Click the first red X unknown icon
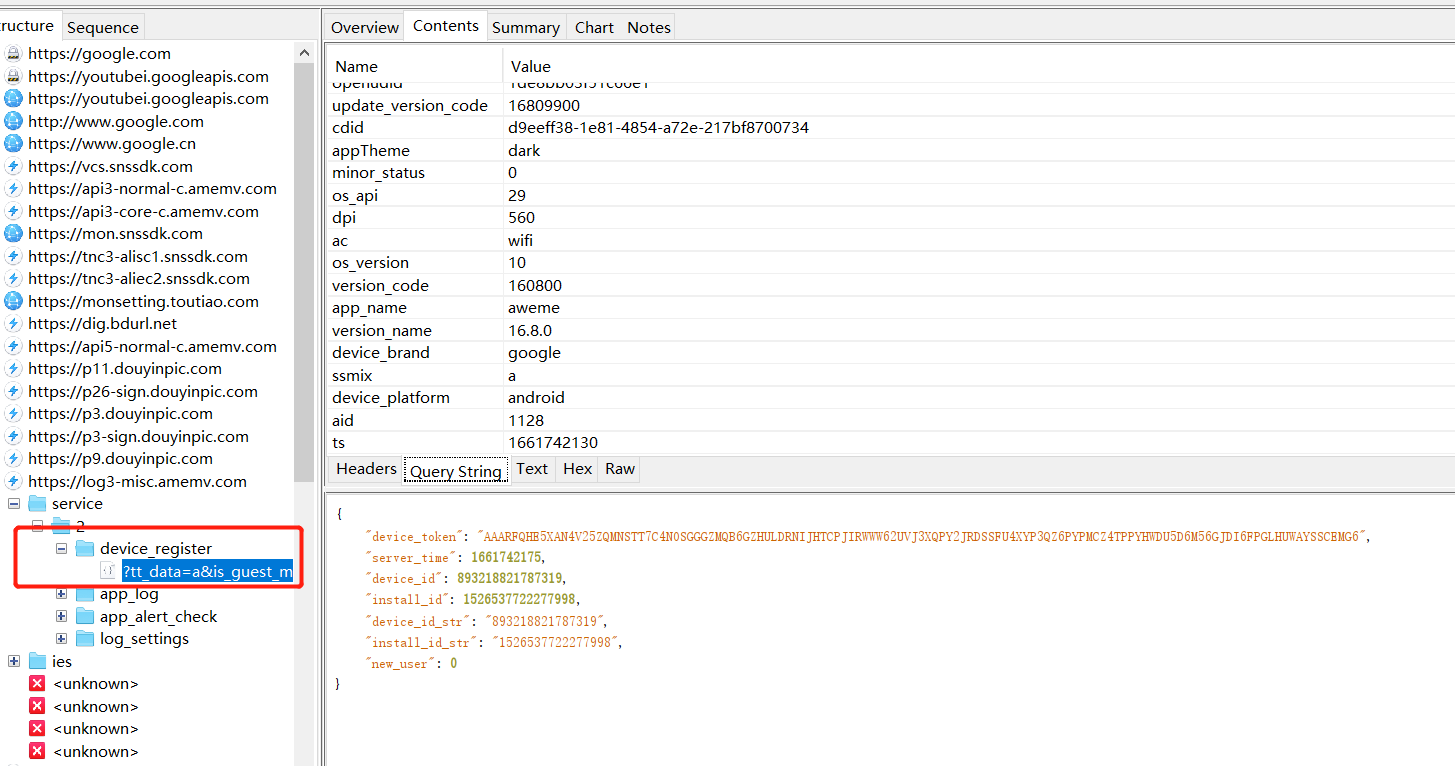Screen dimensions: 1455x766 tap(37, 684)
